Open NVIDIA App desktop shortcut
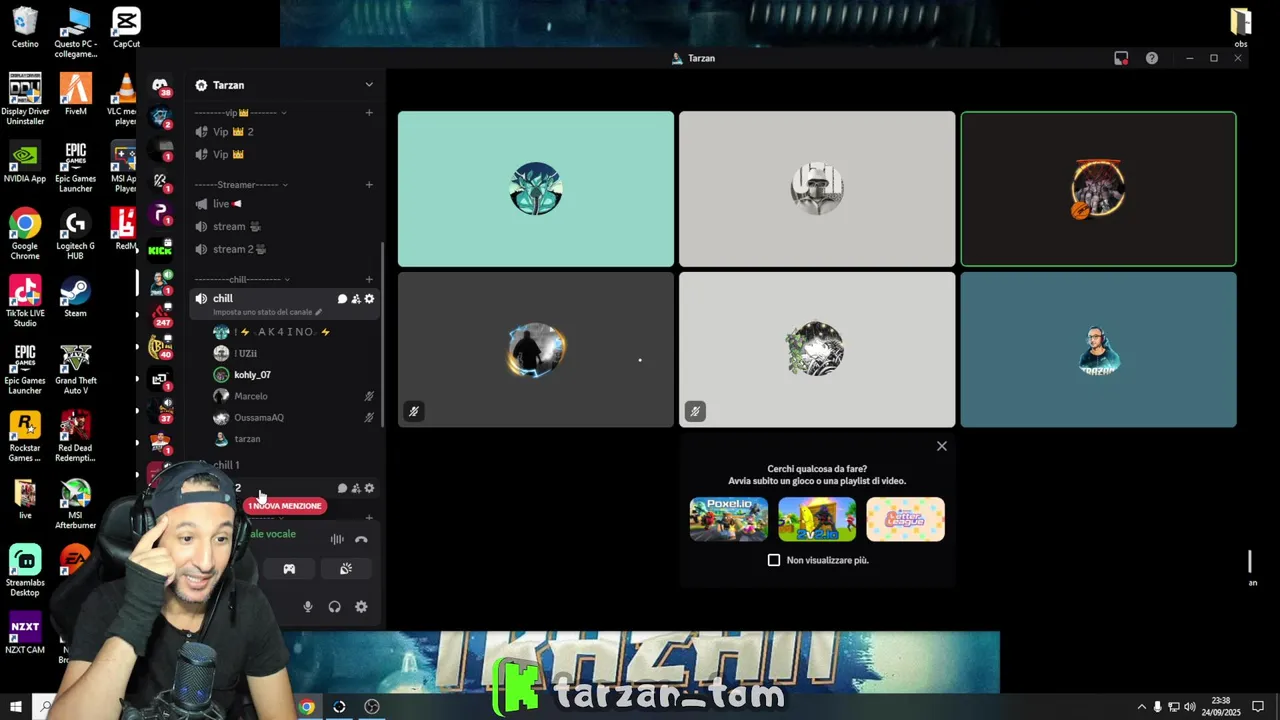Viewport: 1280px width, 720px height. (25, 164)
